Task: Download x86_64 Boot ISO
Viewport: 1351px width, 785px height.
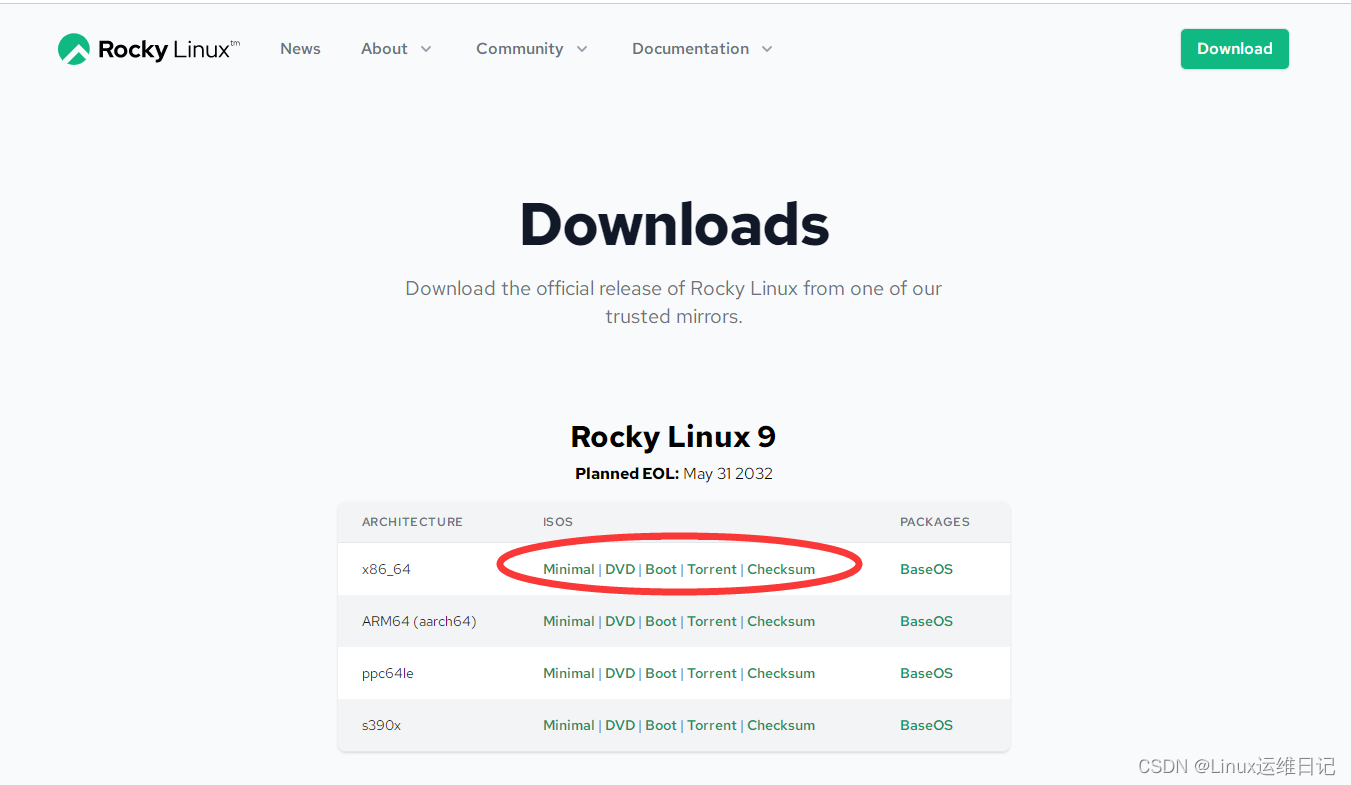Action: [x=661, y=569]
